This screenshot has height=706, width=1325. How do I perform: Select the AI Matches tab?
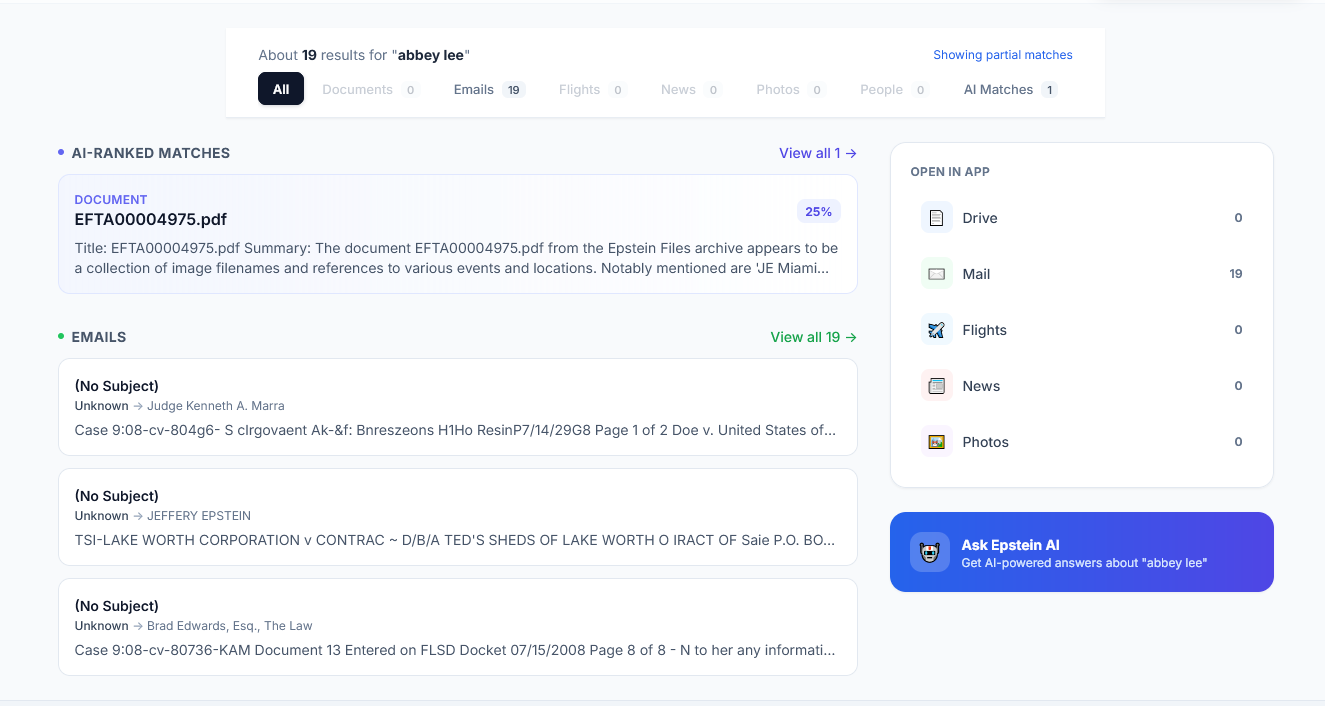click(x=1009, y=89)
